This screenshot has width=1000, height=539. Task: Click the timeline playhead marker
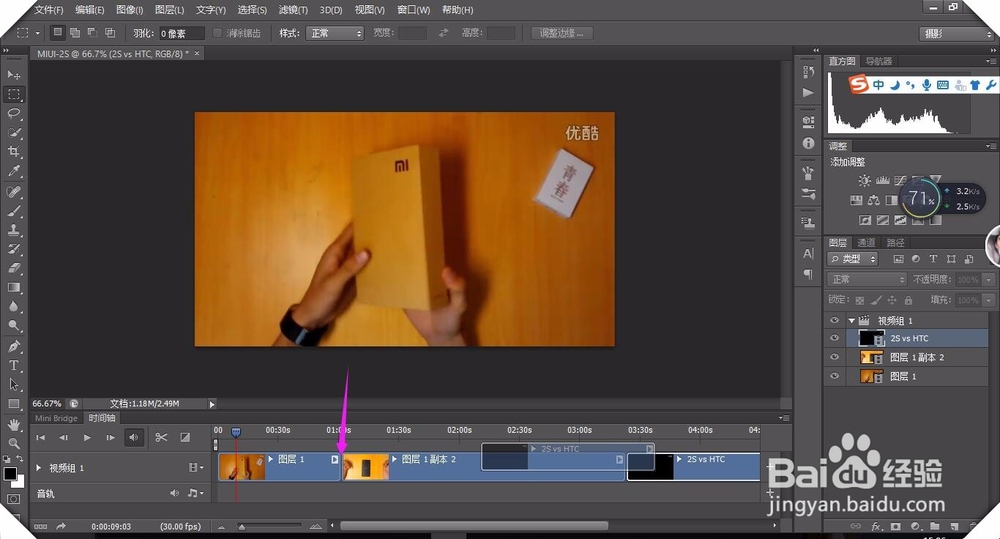(236, 432)
